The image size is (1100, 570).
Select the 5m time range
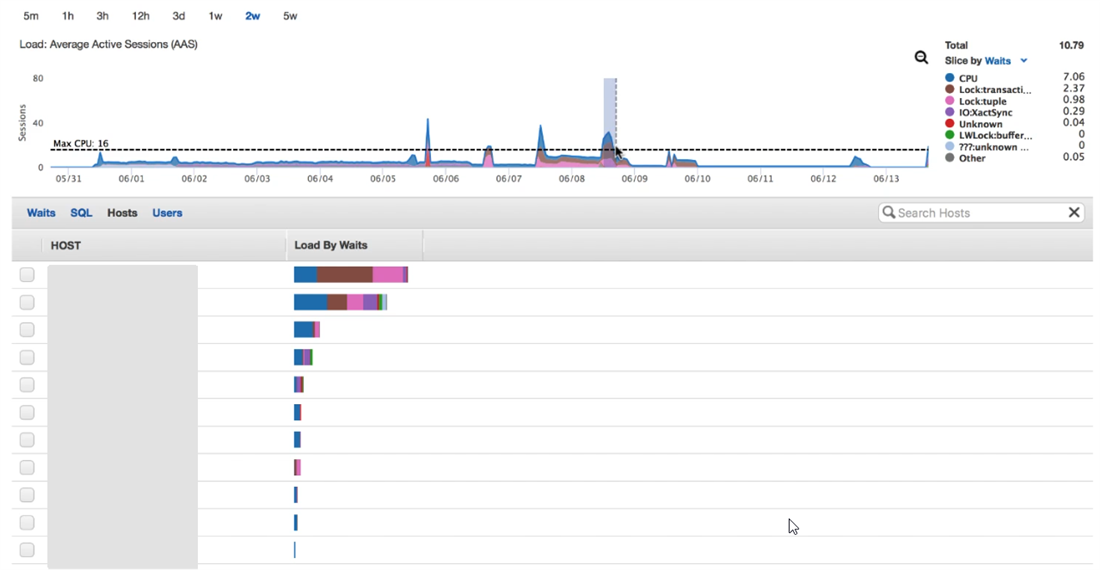(31, 15)
